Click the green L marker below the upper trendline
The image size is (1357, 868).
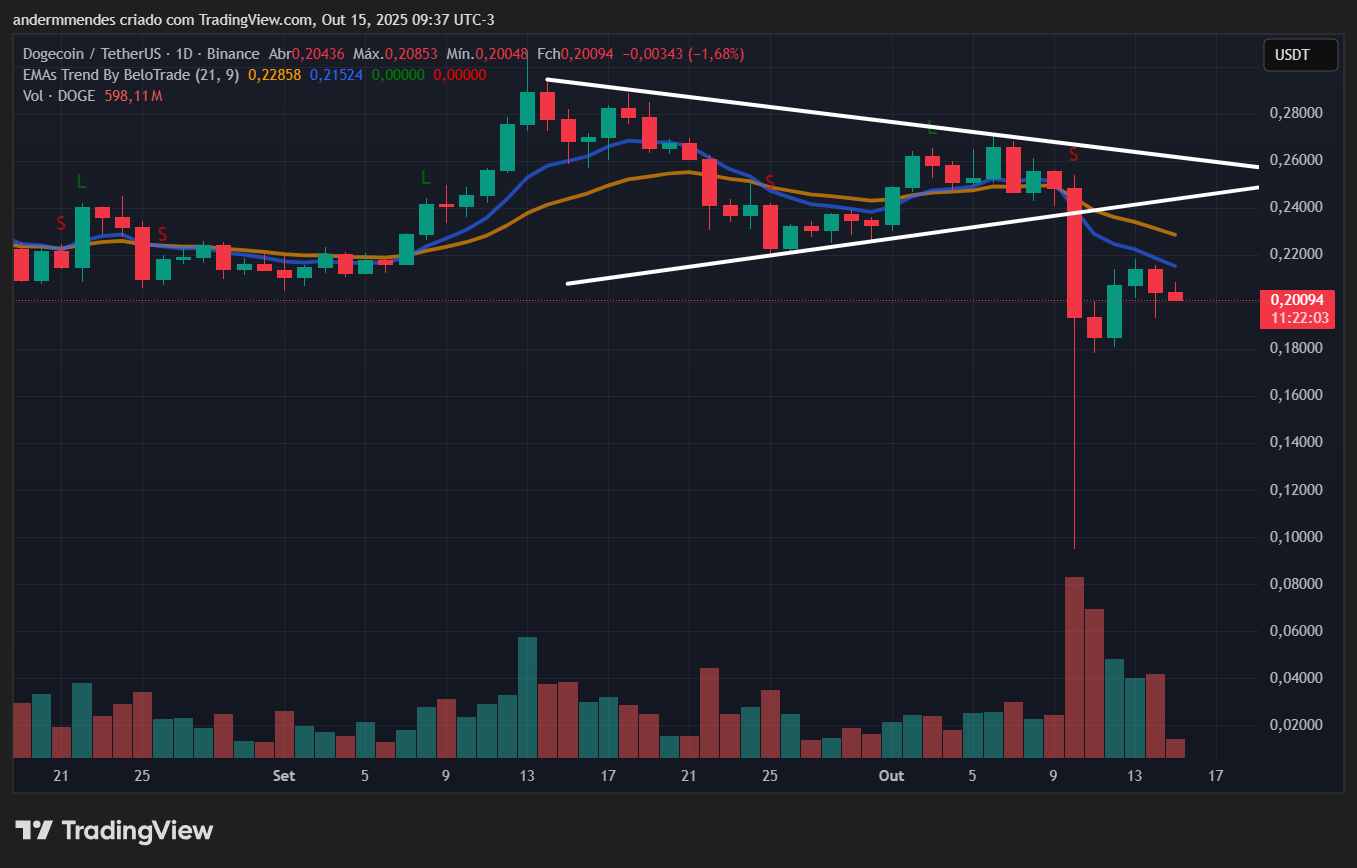click(x=931, y=127)
